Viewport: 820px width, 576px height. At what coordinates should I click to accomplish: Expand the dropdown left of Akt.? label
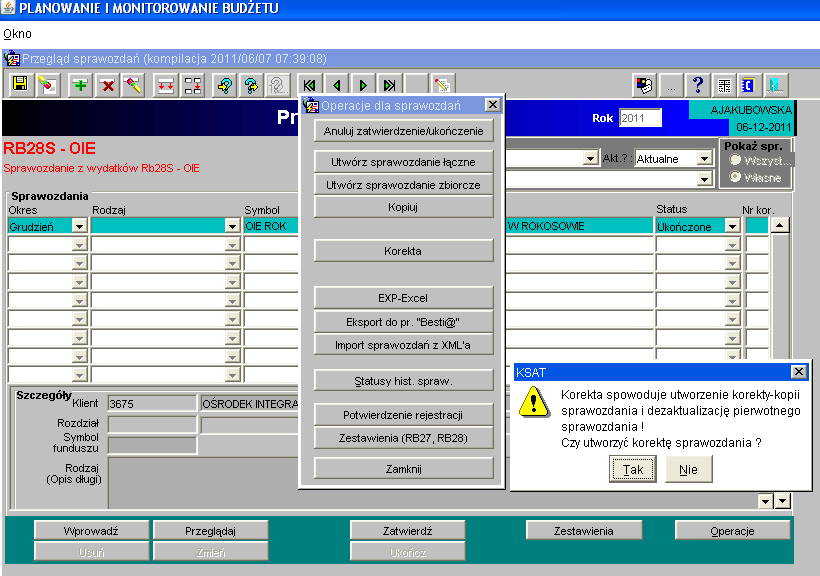(x=590, y=158)
